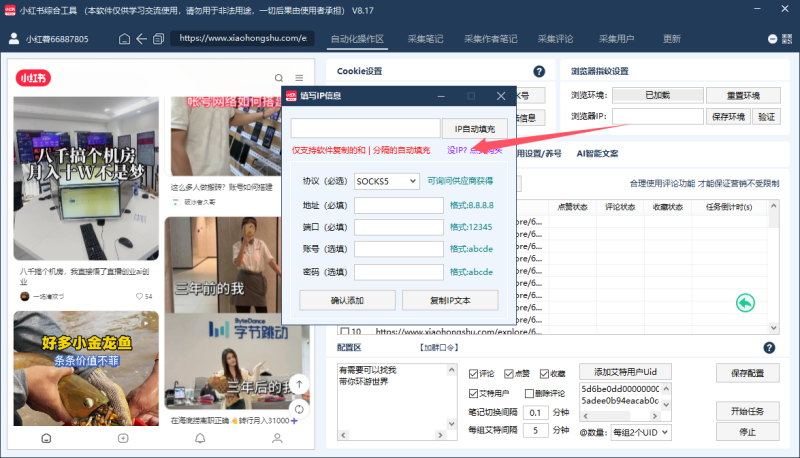Screen dimensions: 800x458
Task: Open the @数量 每组2个UID dropdown
Action: (641, 432)
